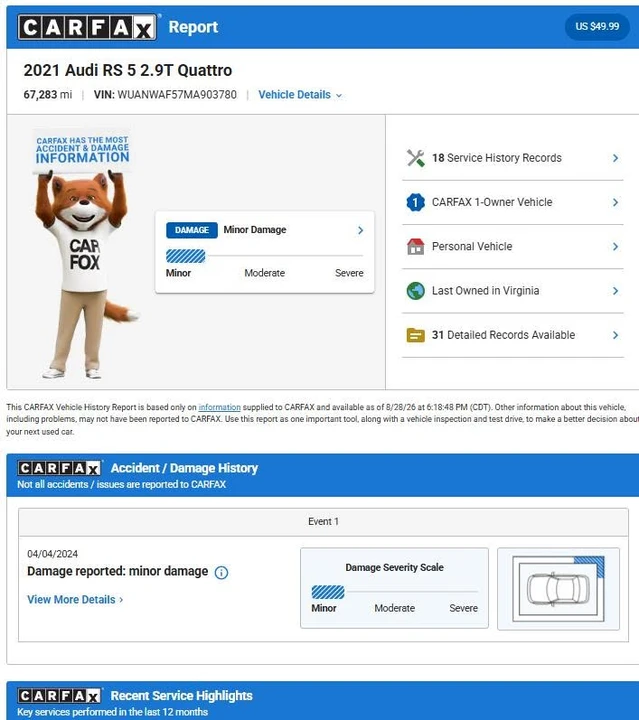
Task: Click the wrench Service History icon
Action: coord(415,158)
